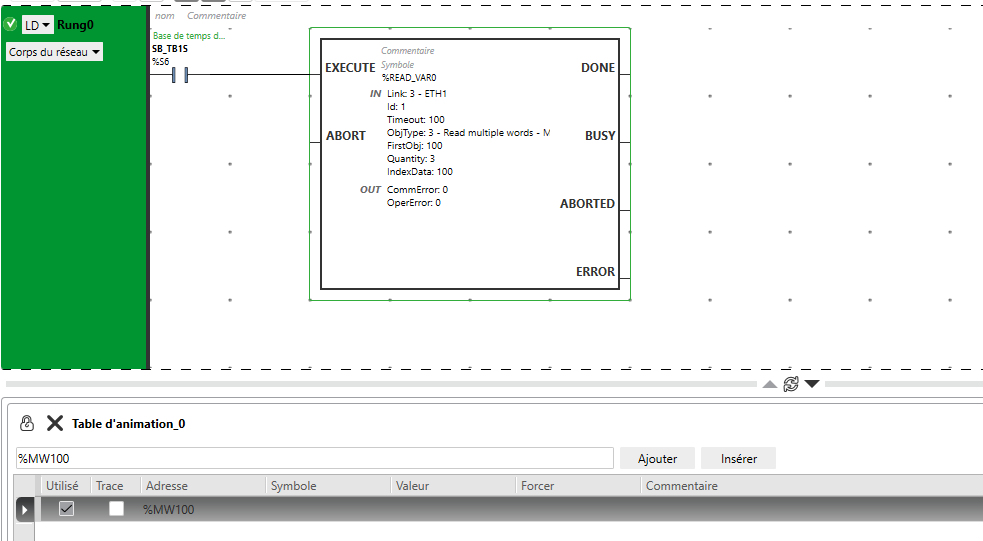Select the %READ_VAR0 function block
The height and width of the screenshot is (541, 983).
(x=470, y=164)
